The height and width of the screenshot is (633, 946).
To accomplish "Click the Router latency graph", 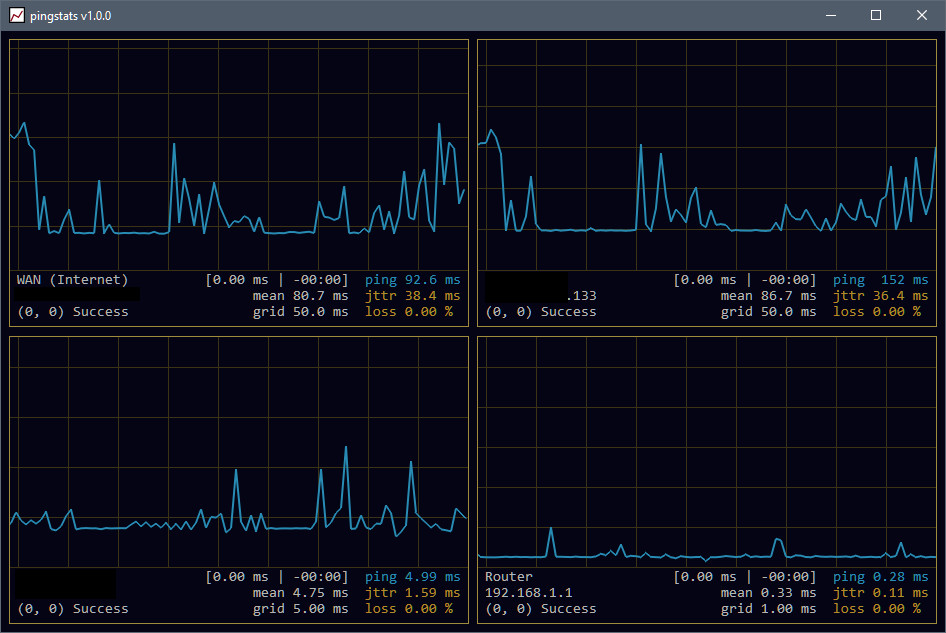I will click(707, 452).
